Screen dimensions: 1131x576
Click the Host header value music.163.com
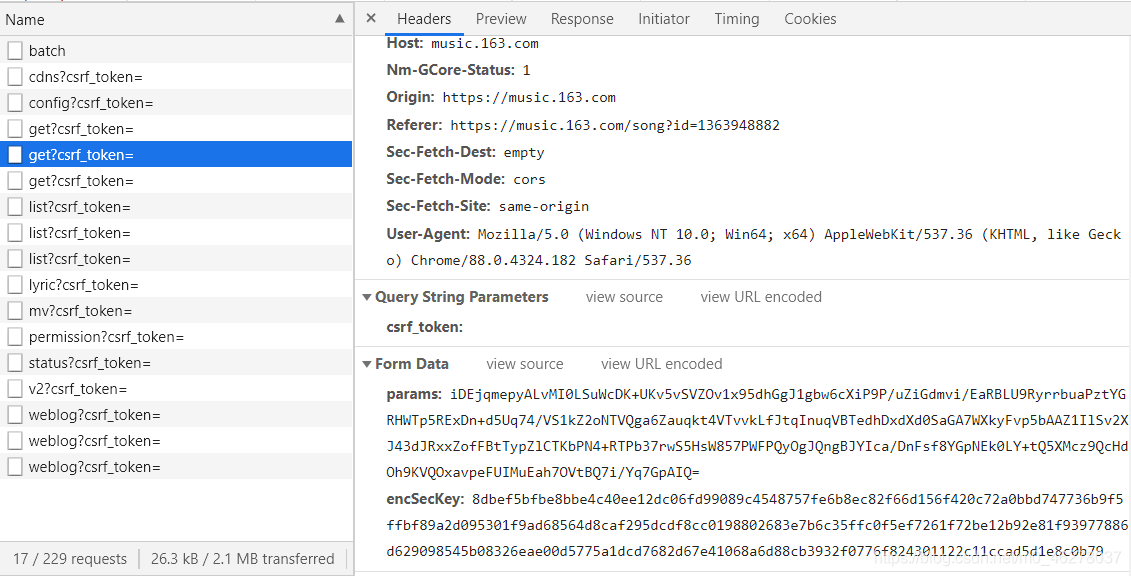pos(485,43)
